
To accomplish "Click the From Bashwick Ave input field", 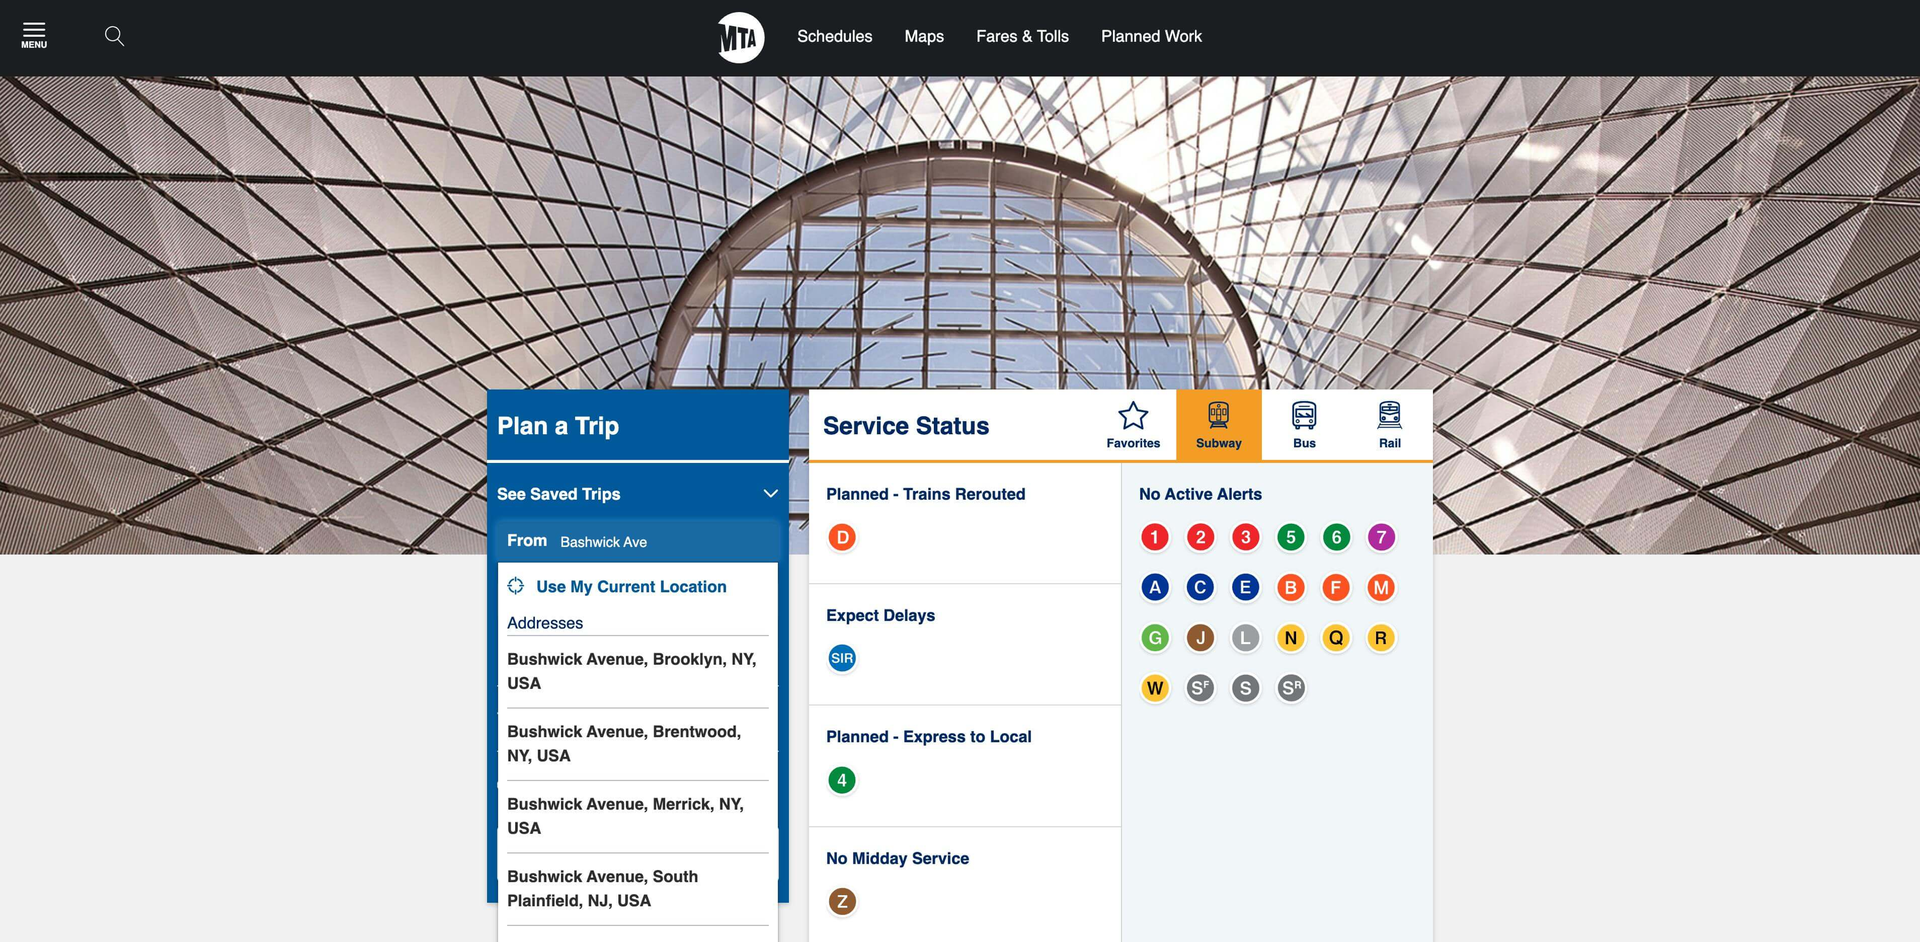I will (x=638, y=541).
